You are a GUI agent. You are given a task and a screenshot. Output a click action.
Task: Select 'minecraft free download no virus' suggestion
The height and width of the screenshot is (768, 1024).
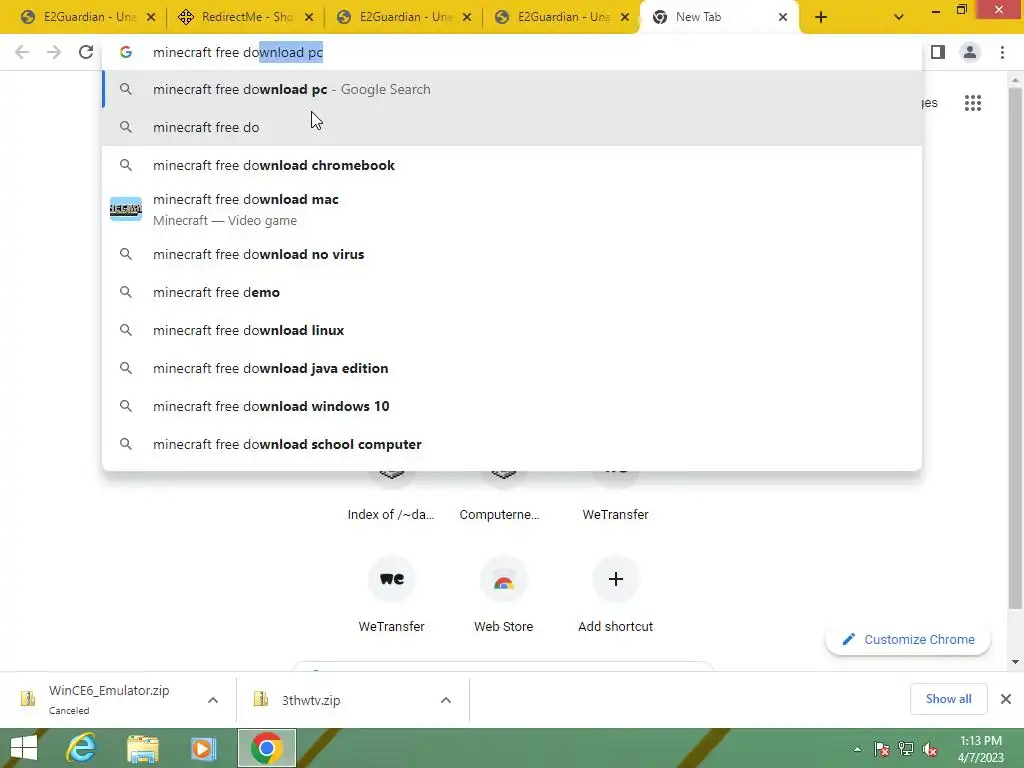(x=512, y=254)
